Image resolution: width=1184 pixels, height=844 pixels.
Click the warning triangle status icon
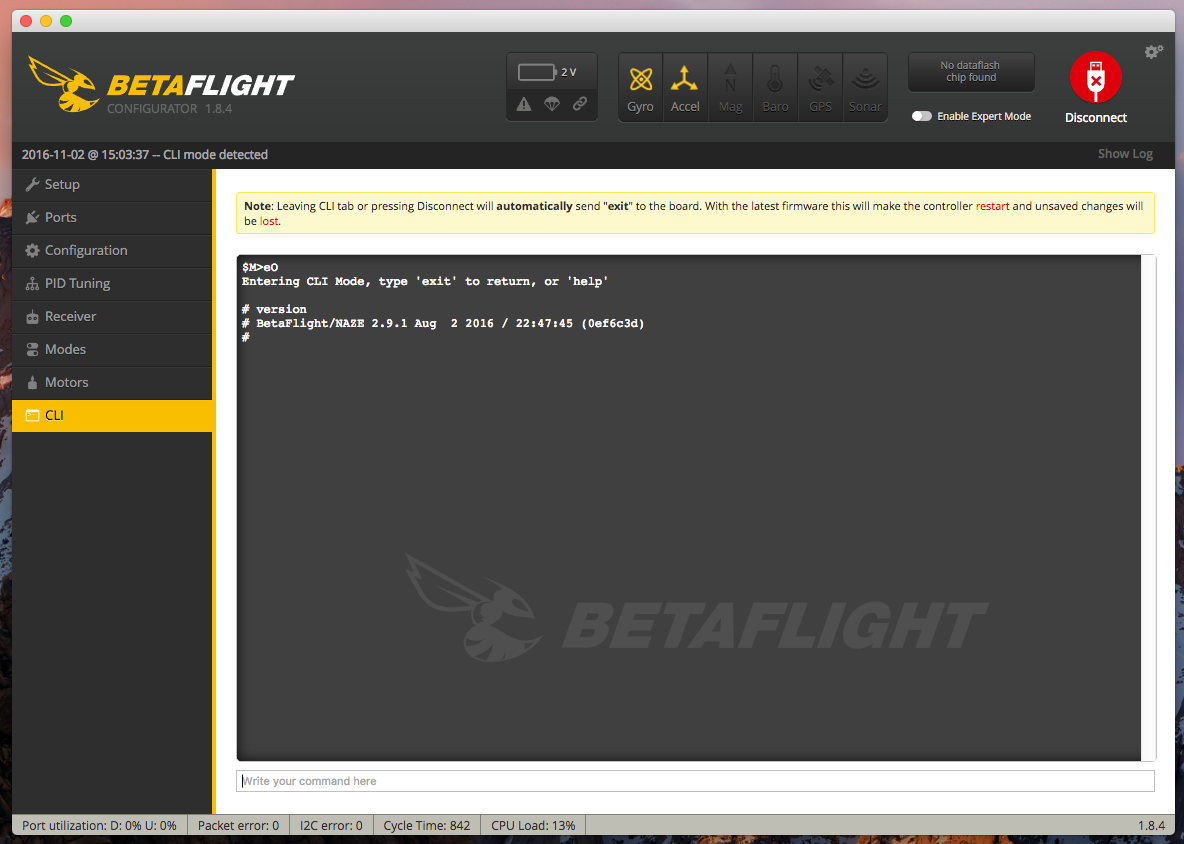[524, 104]
